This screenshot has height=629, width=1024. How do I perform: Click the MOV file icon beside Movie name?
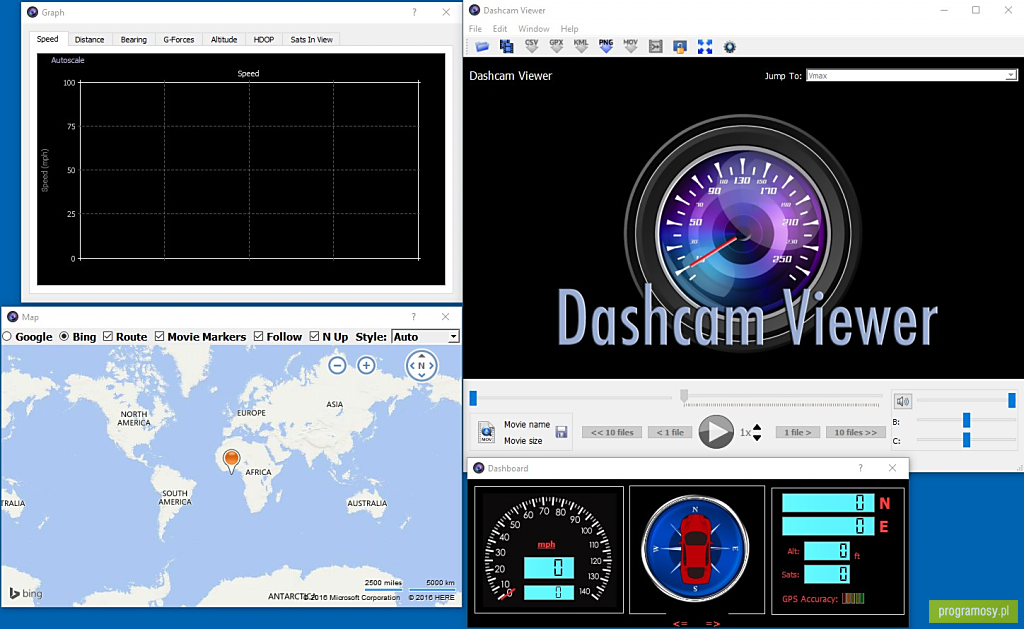click(x=486, y=432)
